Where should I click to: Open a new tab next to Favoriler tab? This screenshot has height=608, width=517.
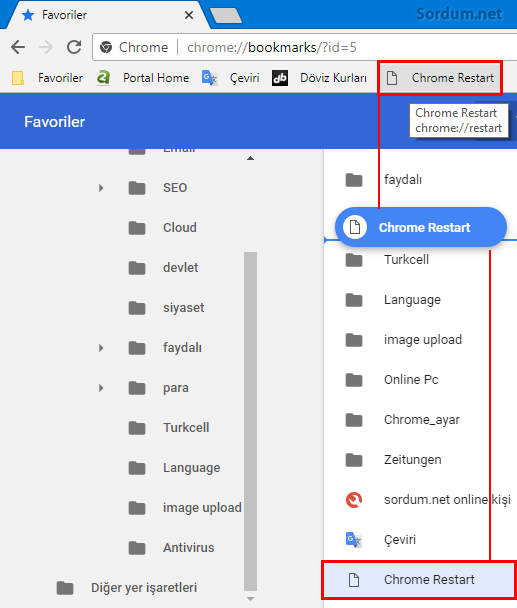coord(226,16)
